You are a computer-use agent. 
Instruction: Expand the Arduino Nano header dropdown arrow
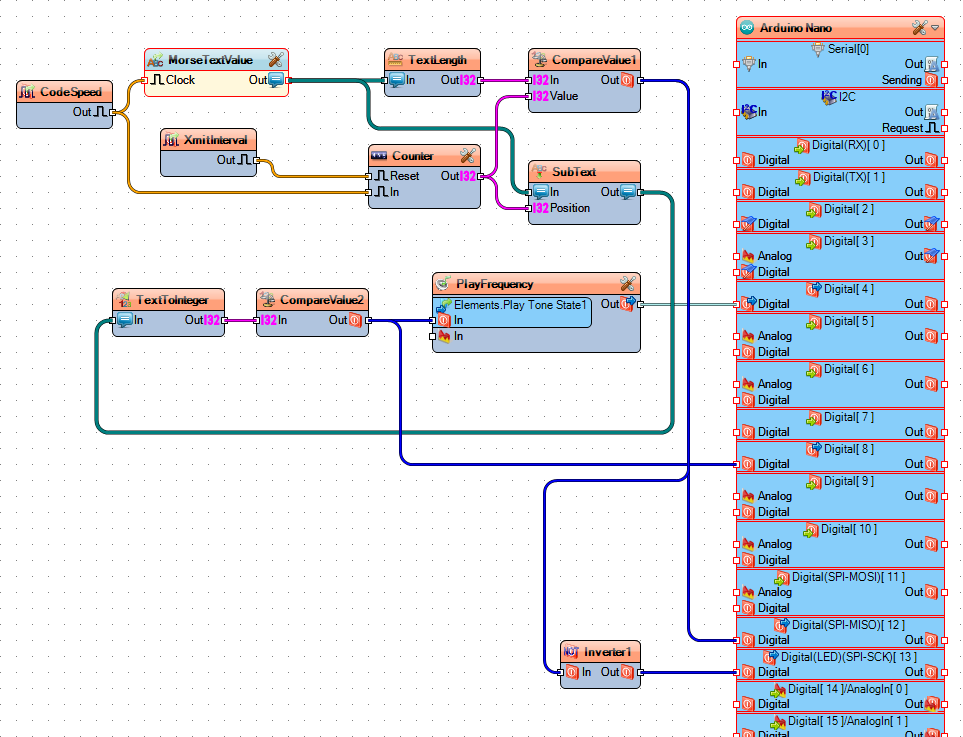tap(935, 28)
